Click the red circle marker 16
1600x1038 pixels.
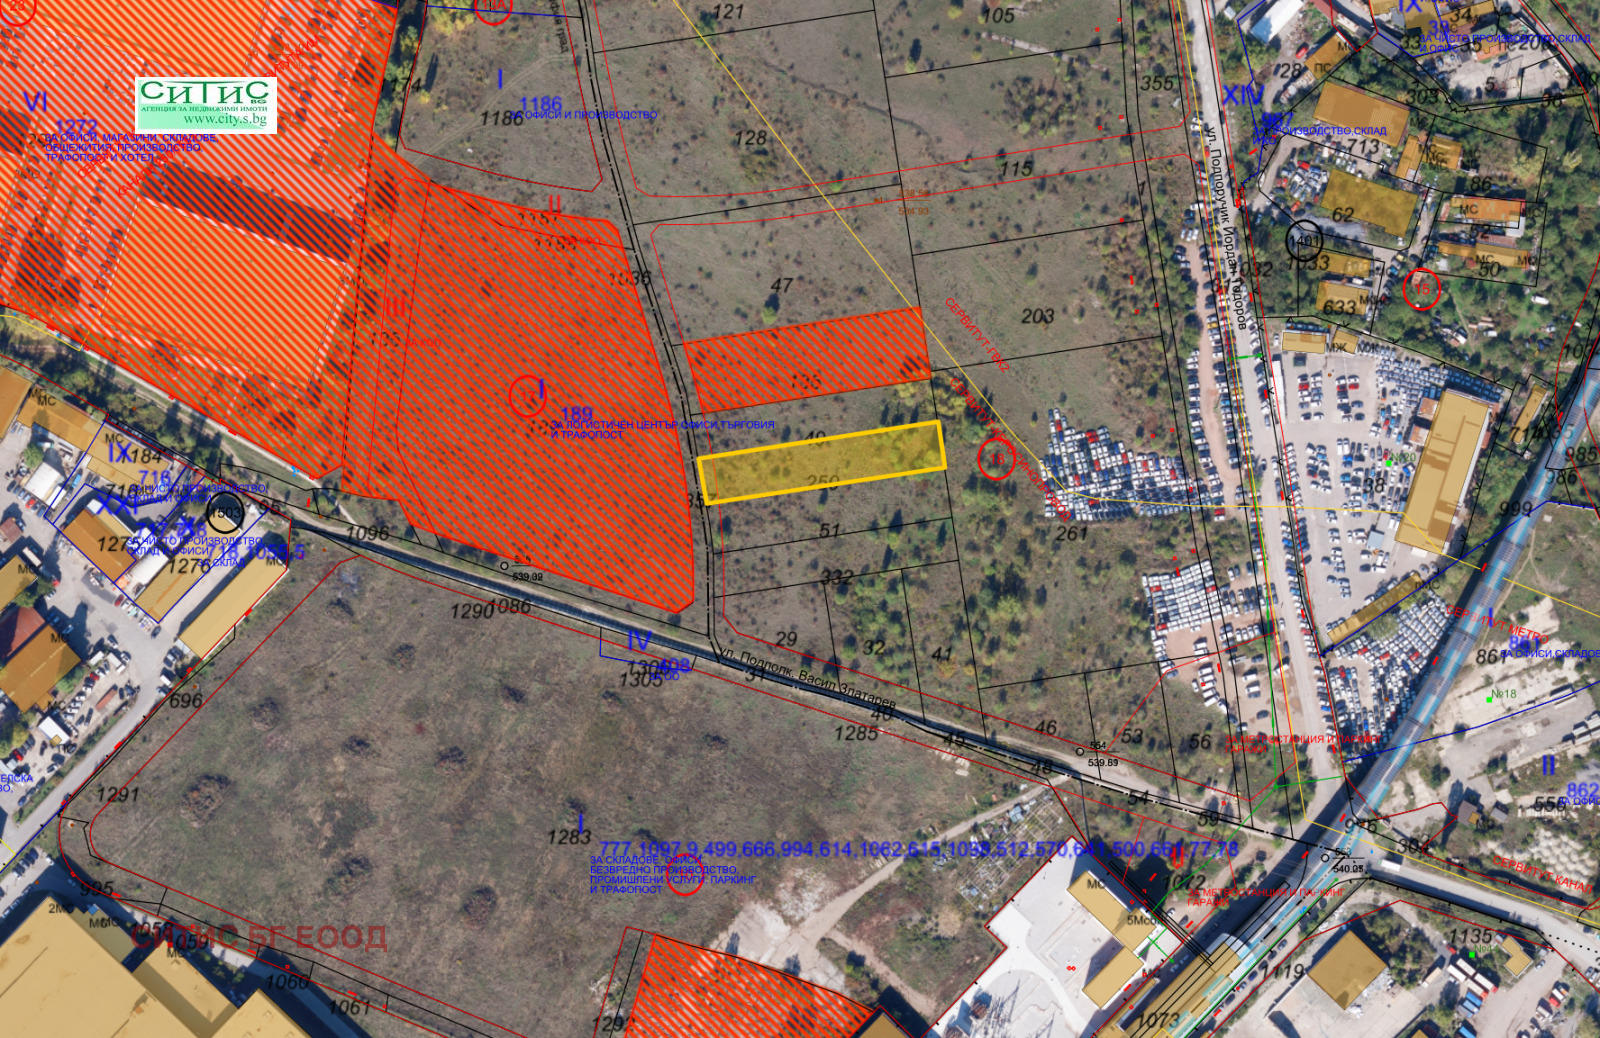click(996, 459)
